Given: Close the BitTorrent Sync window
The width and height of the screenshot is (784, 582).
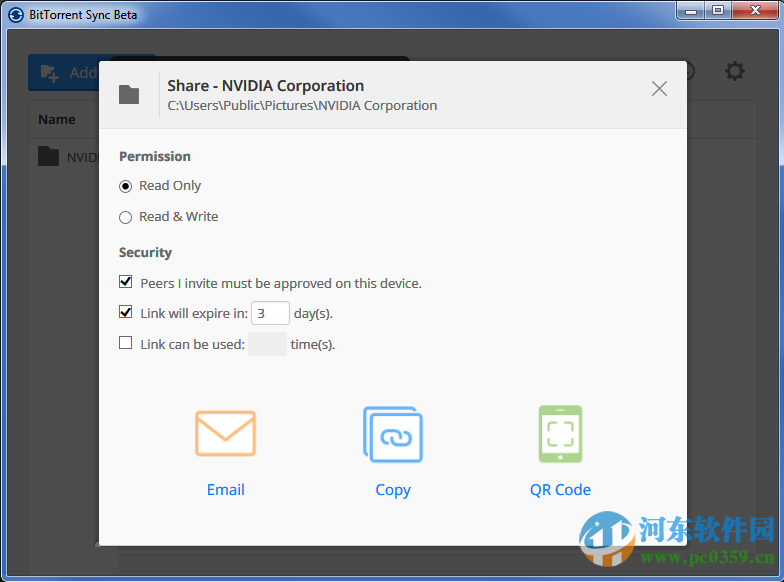Looking at the screenshot, I should [x=755, y=10].
